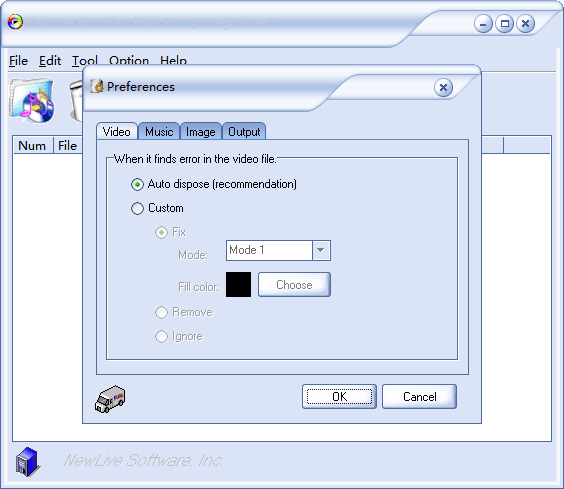
Task: Click the Cancel button
Action: [x=419, y=397]
